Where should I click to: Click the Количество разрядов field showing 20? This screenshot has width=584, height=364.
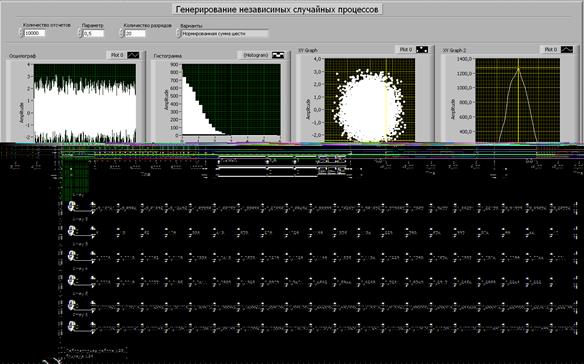click(135, 34)
